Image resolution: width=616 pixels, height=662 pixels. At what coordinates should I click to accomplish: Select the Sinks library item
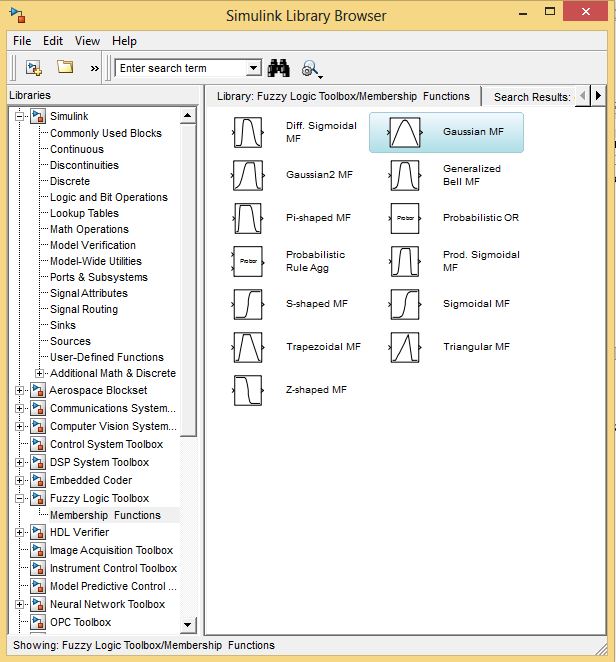click(x=63, y=325)
